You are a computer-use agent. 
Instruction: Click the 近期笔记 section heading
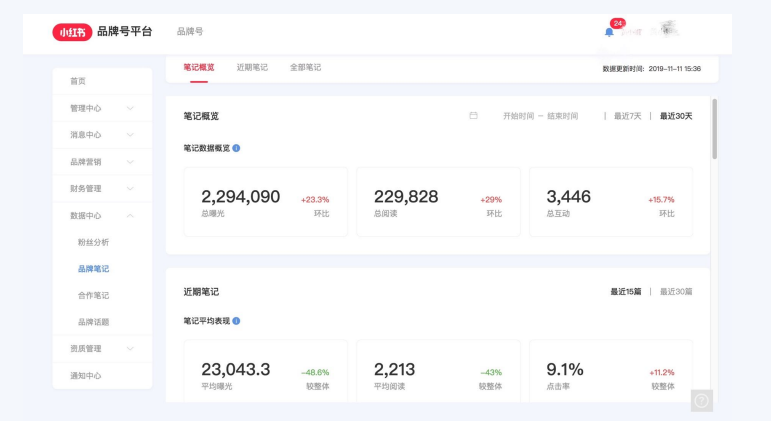pyautogui.click(x=201, y=292)
